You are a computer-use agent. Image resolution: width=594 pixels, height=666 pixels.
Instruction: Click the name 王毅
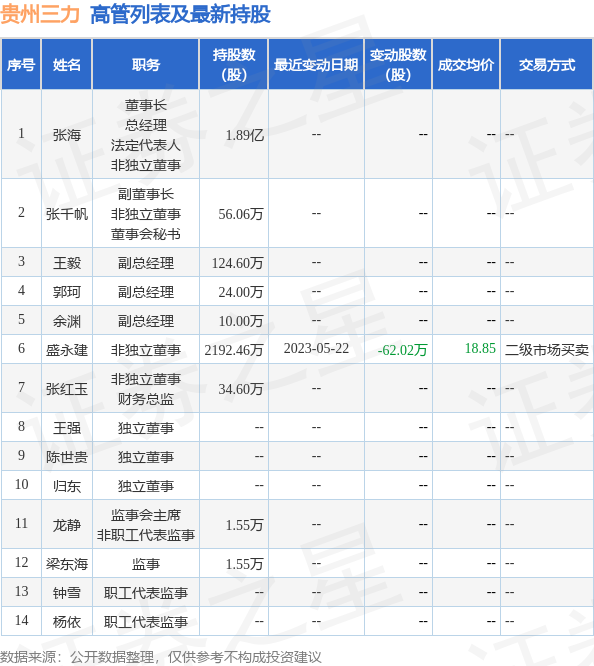[x=67, y=263]
